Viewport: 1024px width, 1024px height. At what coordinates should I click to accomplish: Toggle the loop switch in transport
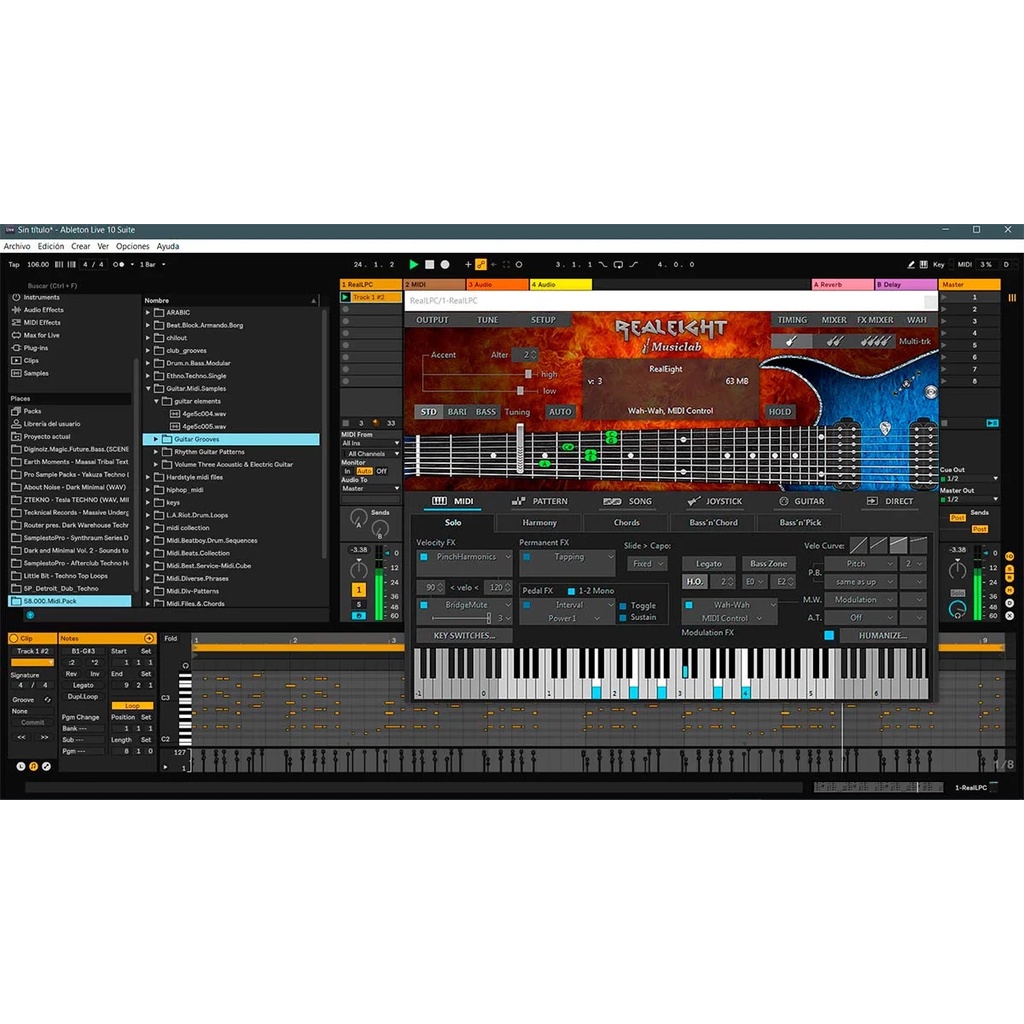(618, 264)
